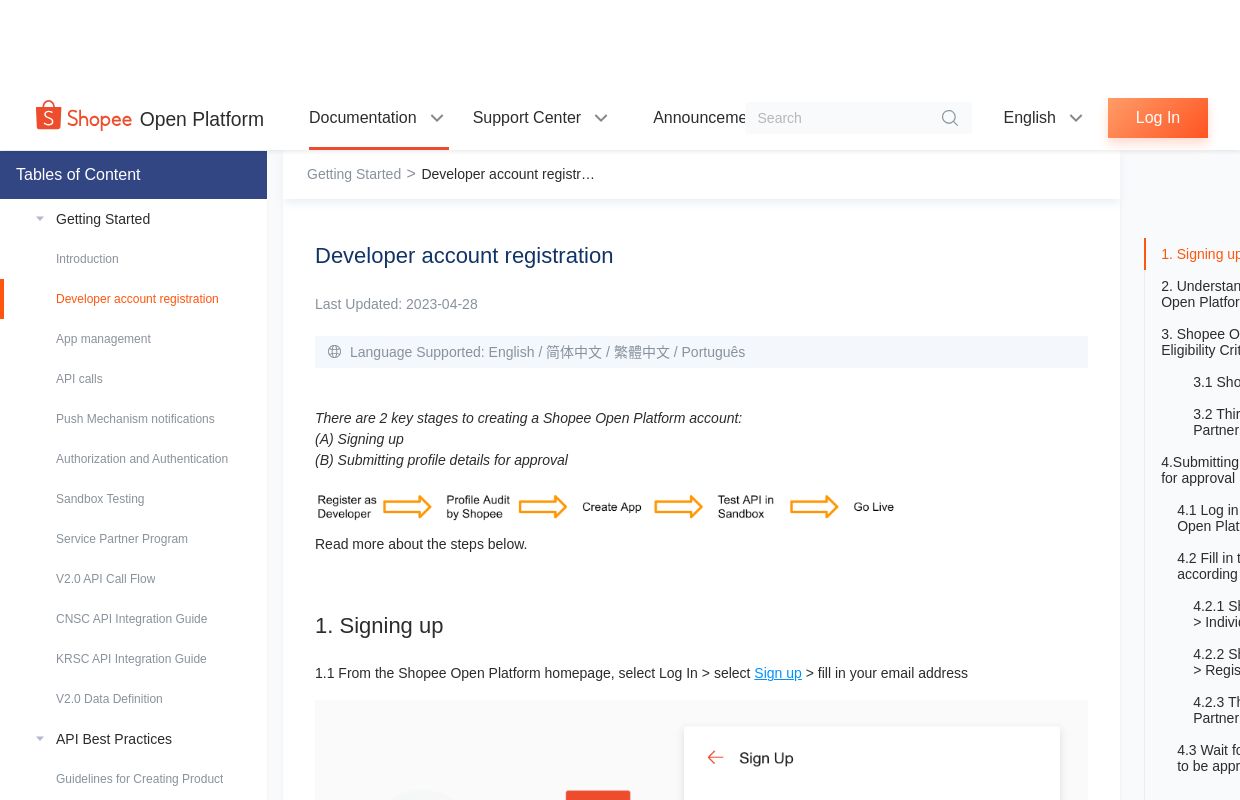Collapse the Getting Started section arrow
Image resolution: width=1240 pixels, height=800 pixels.
(40, 219)
